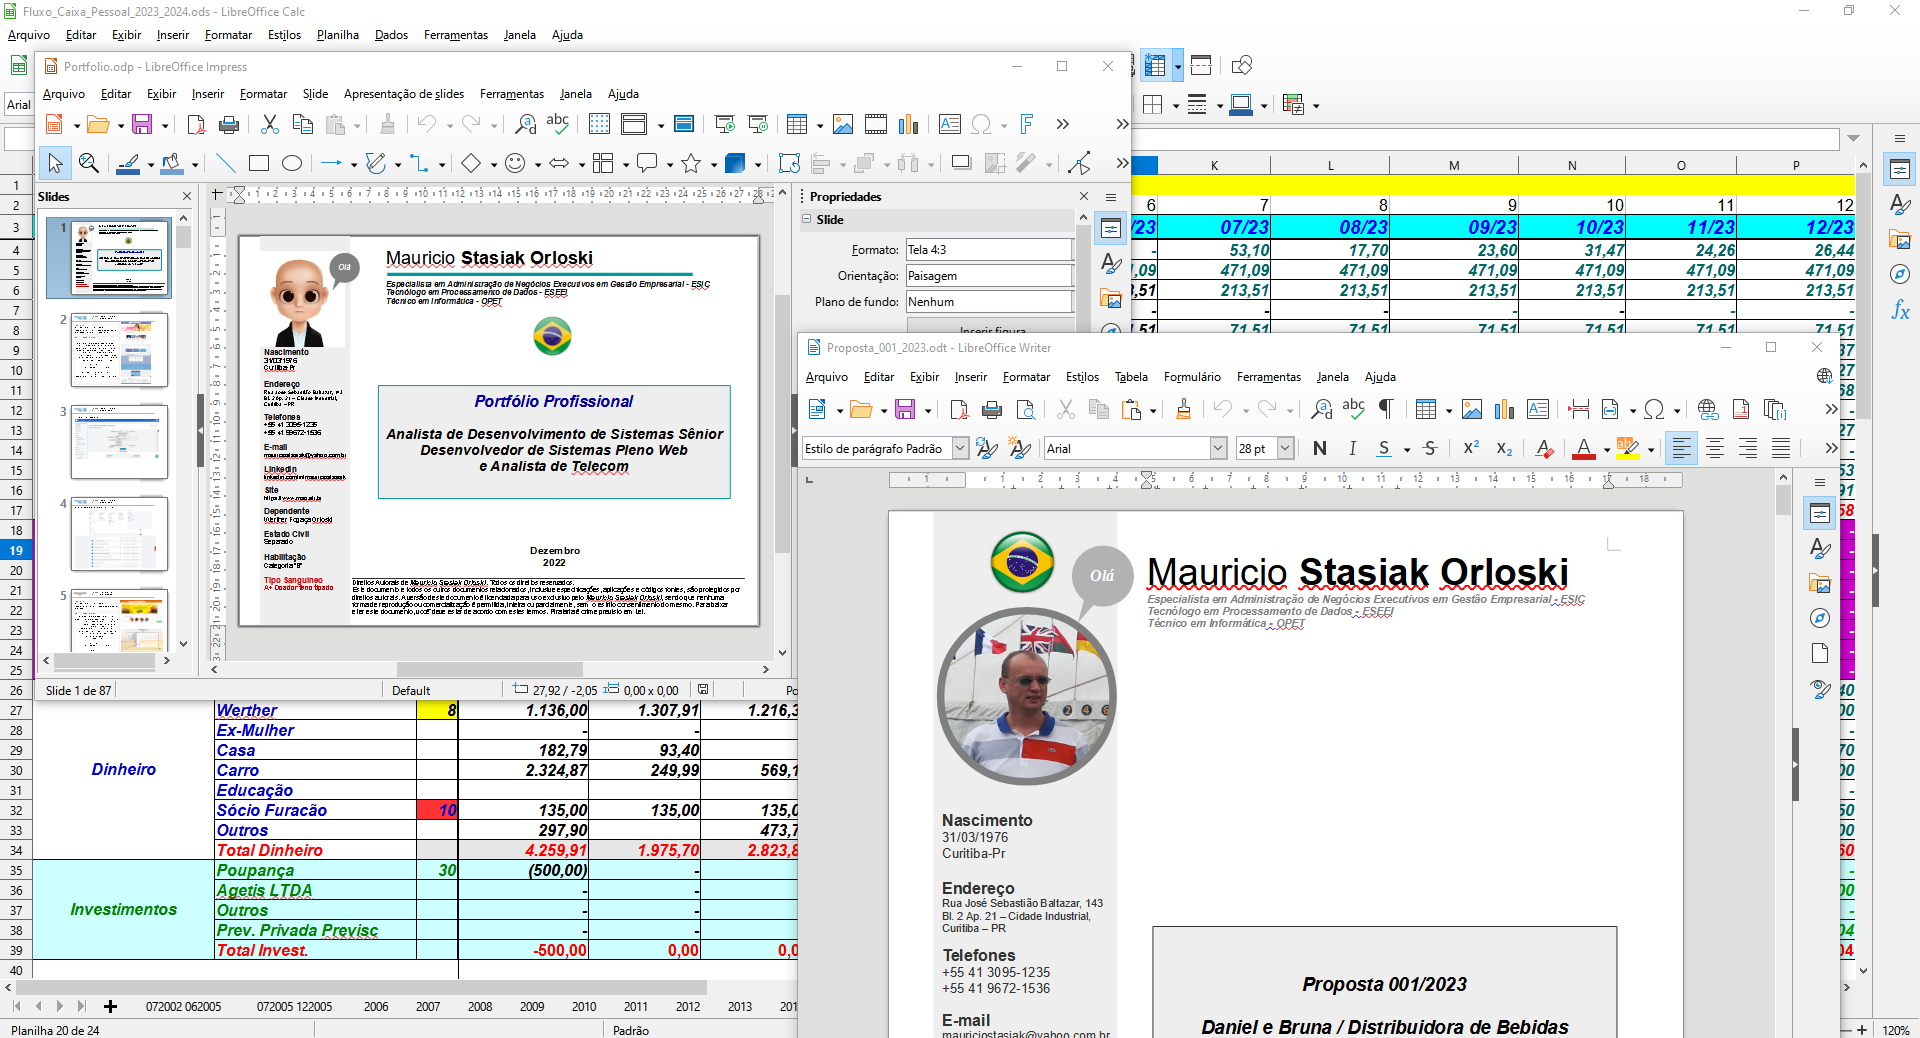Screen dimensions: 1920x1038
Task: Insert Hyperlink icon in Writer toolbar
Action: click(x=1708, y=409)
